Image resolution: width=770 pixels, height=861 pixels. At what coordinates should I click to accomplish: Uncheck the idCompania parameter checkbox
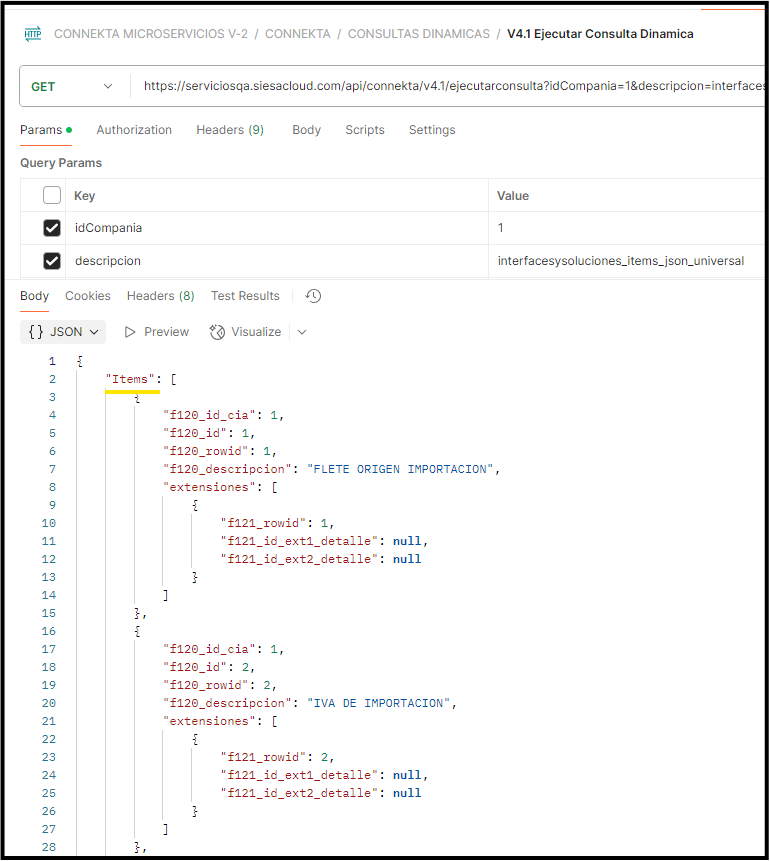[52, 228]
